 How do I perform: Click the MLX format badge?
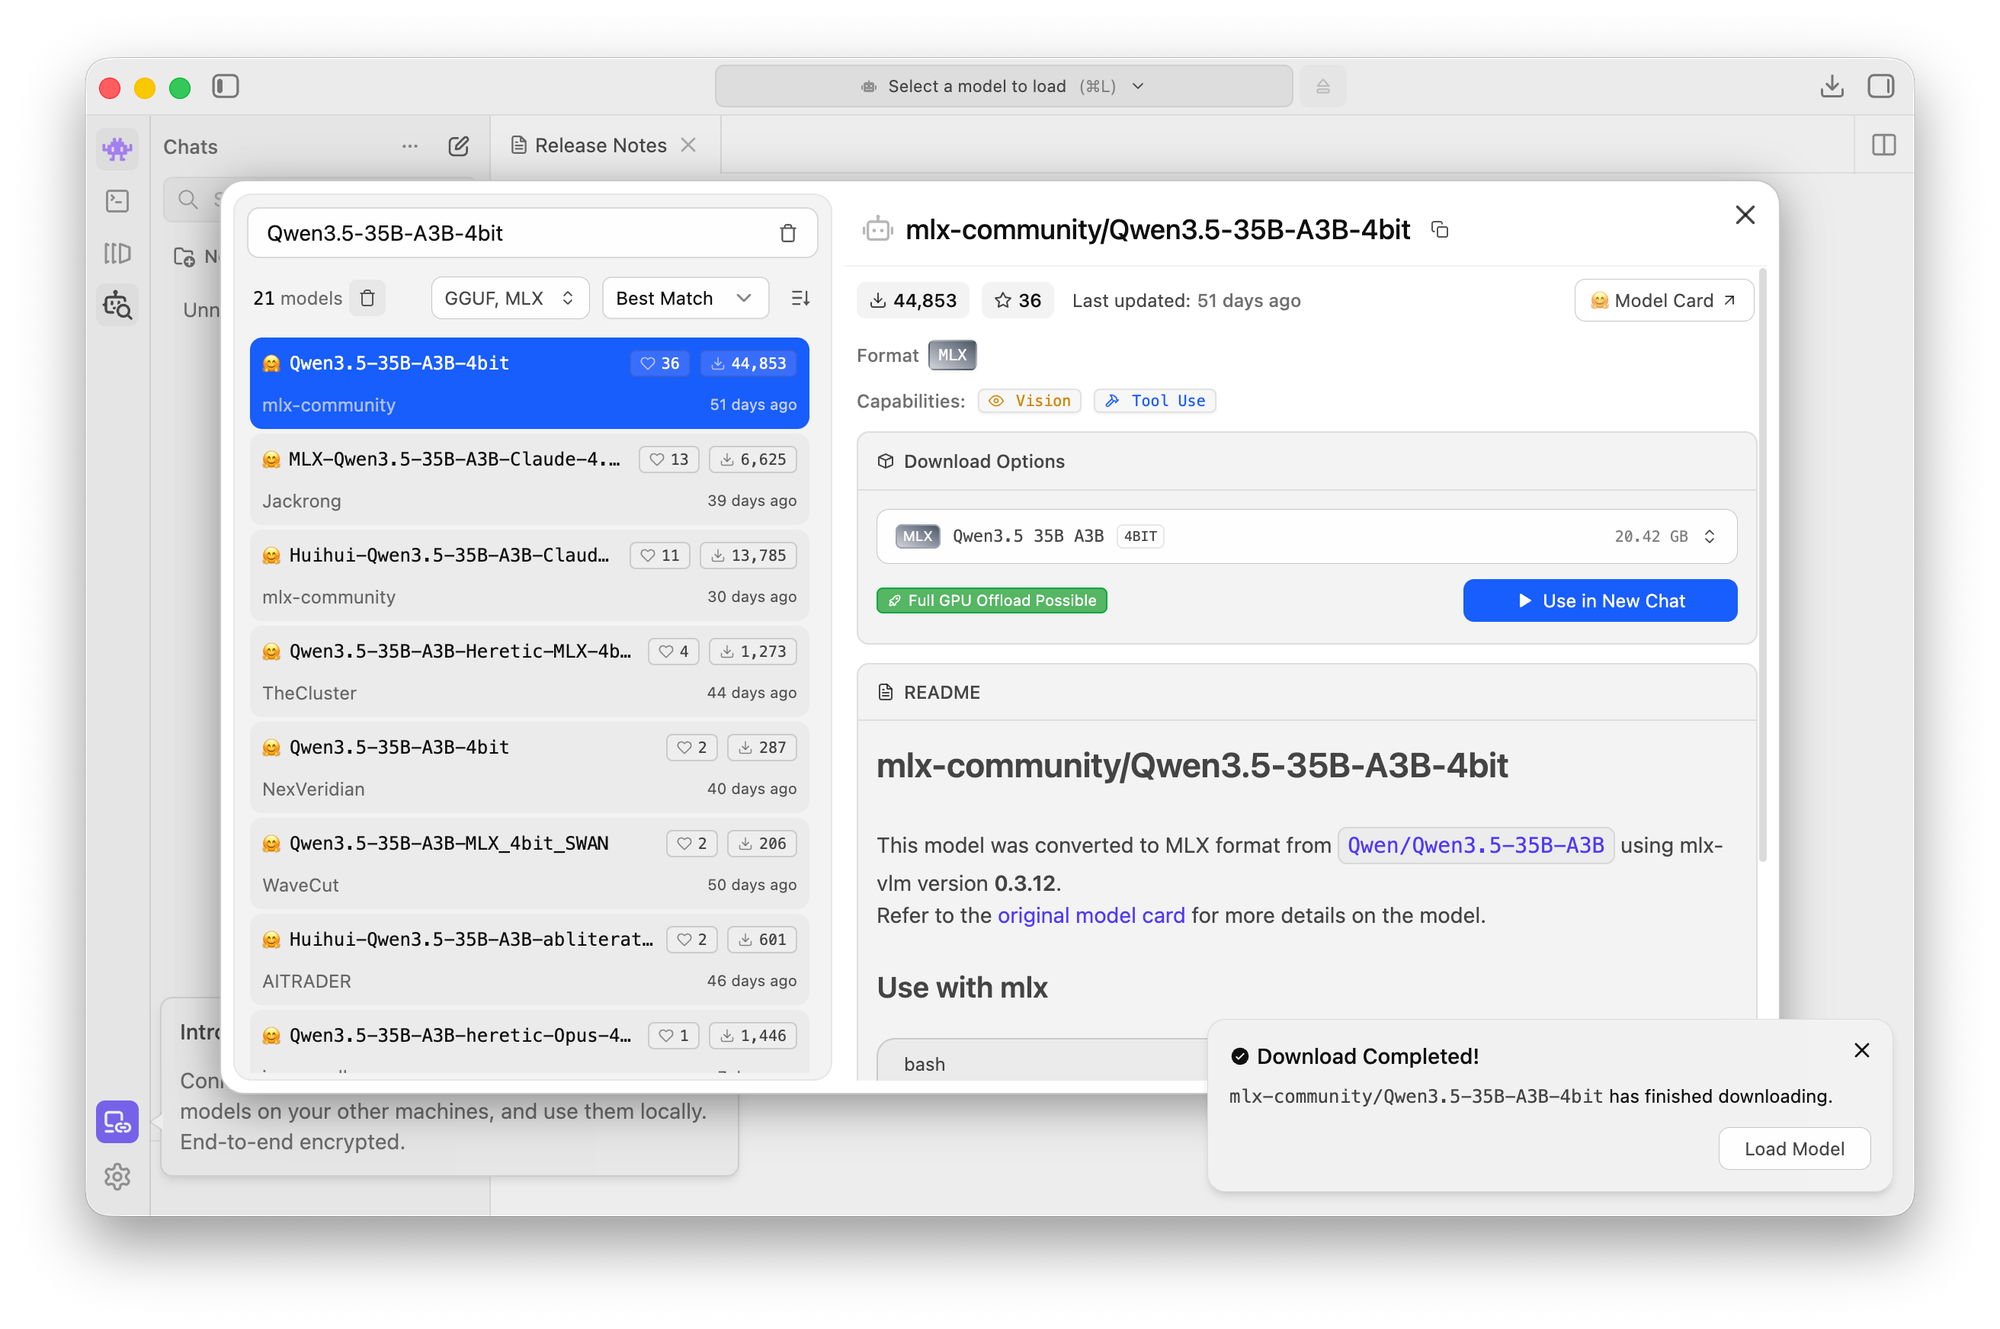pos(952,355)
